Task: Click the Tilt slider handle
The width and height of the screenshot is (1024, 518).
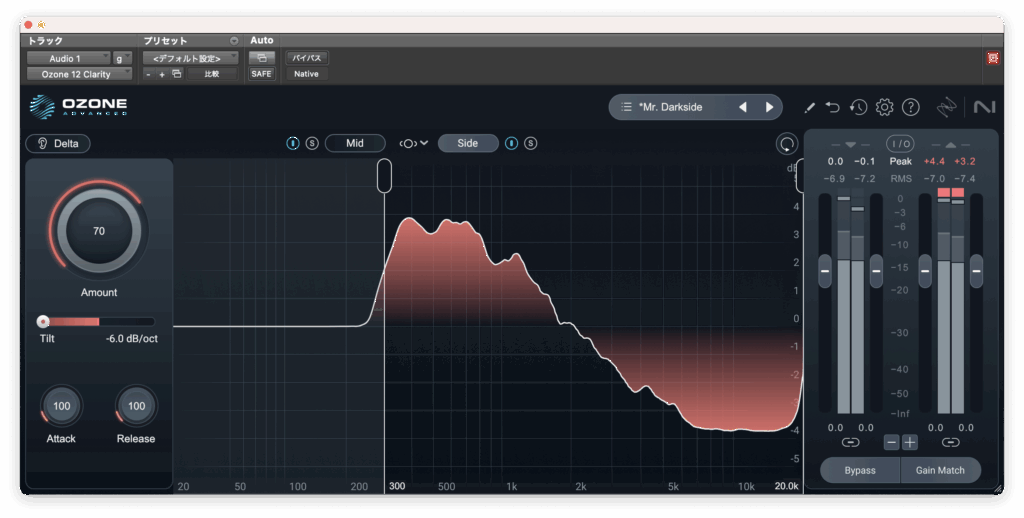Action: pos(43,322)
